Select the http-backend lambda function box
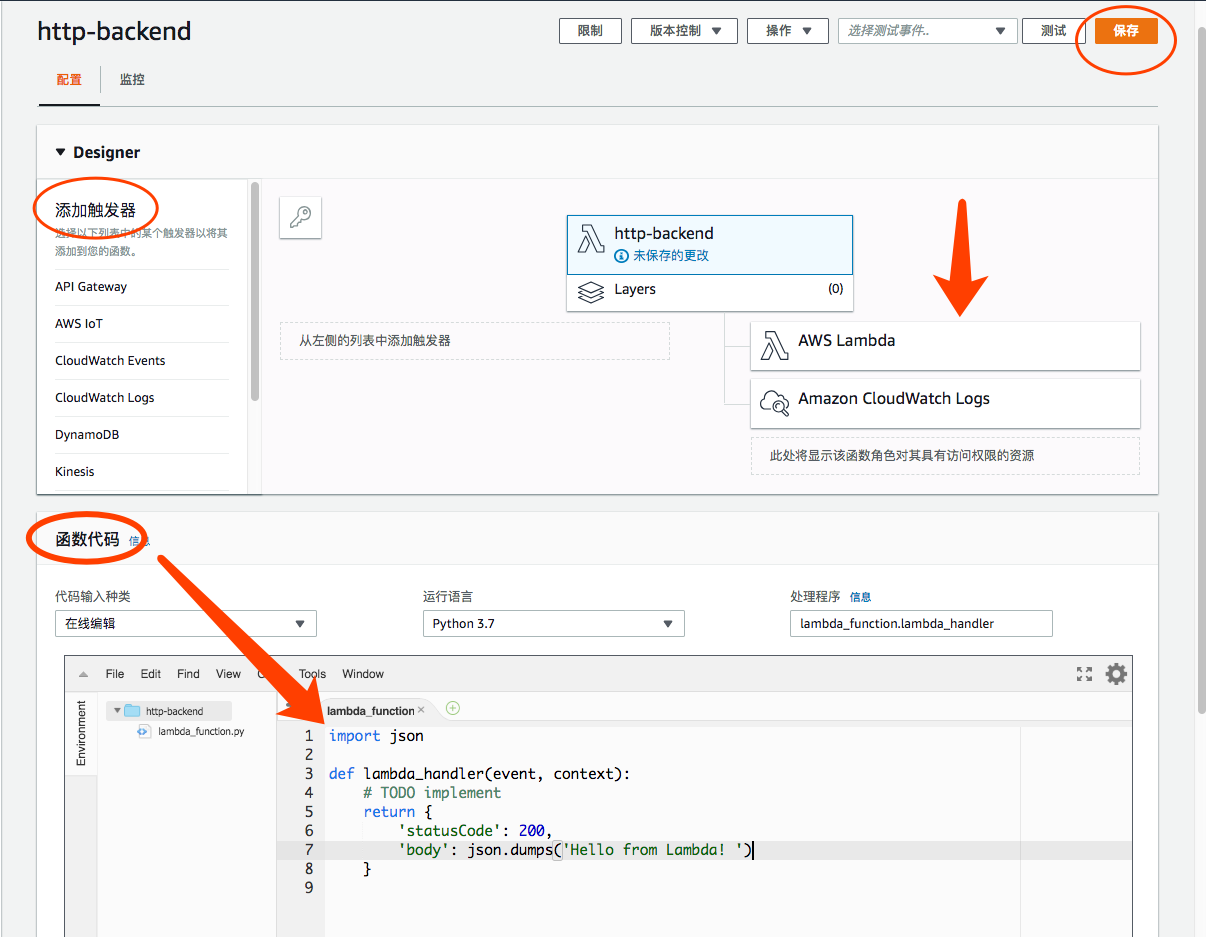 click(710, 245)
